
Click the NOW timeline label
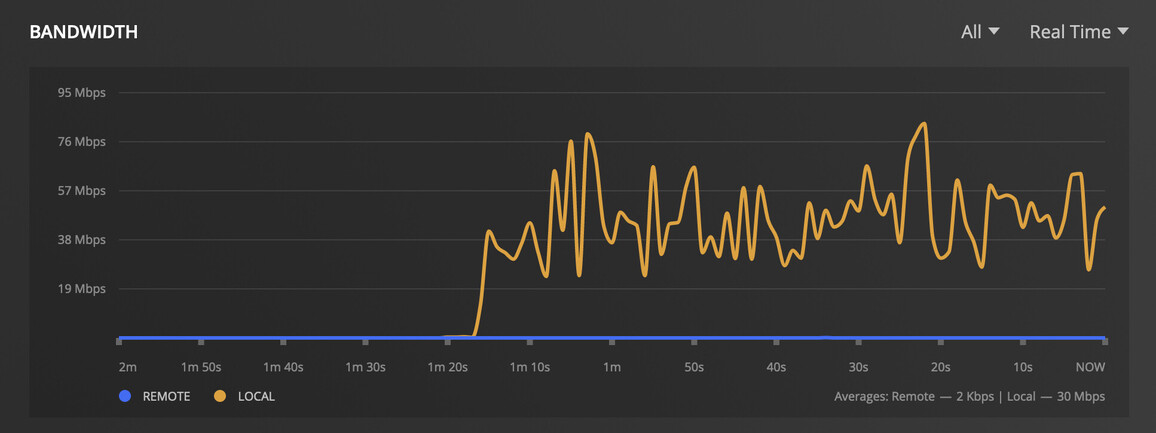pos(1090,367)
